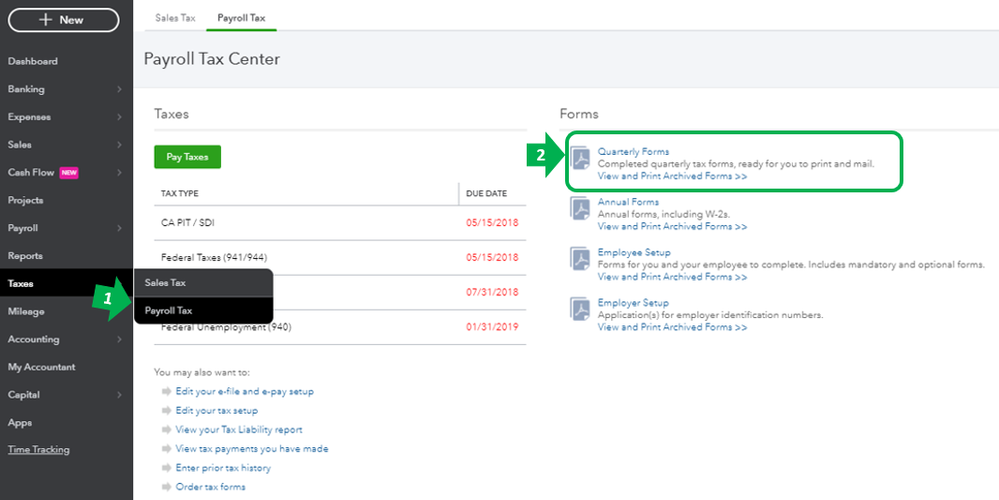Expand the Accounting sidebar submenu chevron
This screenshot has width=999, height=500.
coord(119,339)
